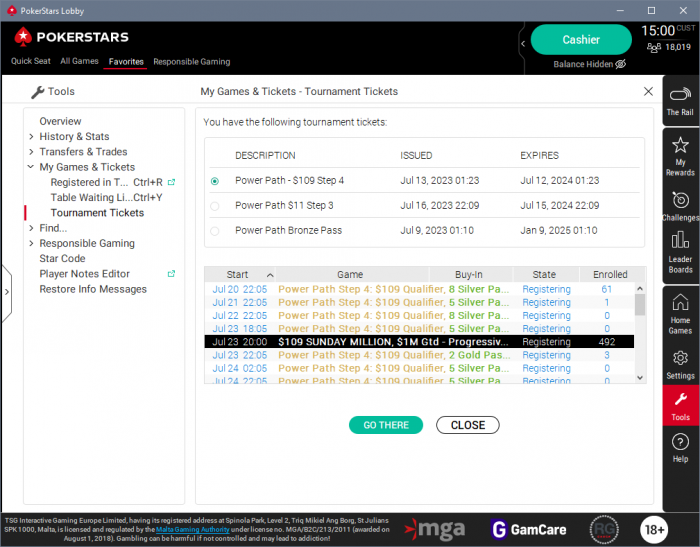
Task: Open pop-out icon next to Player Notes Editor
Action: click(171, 274)
